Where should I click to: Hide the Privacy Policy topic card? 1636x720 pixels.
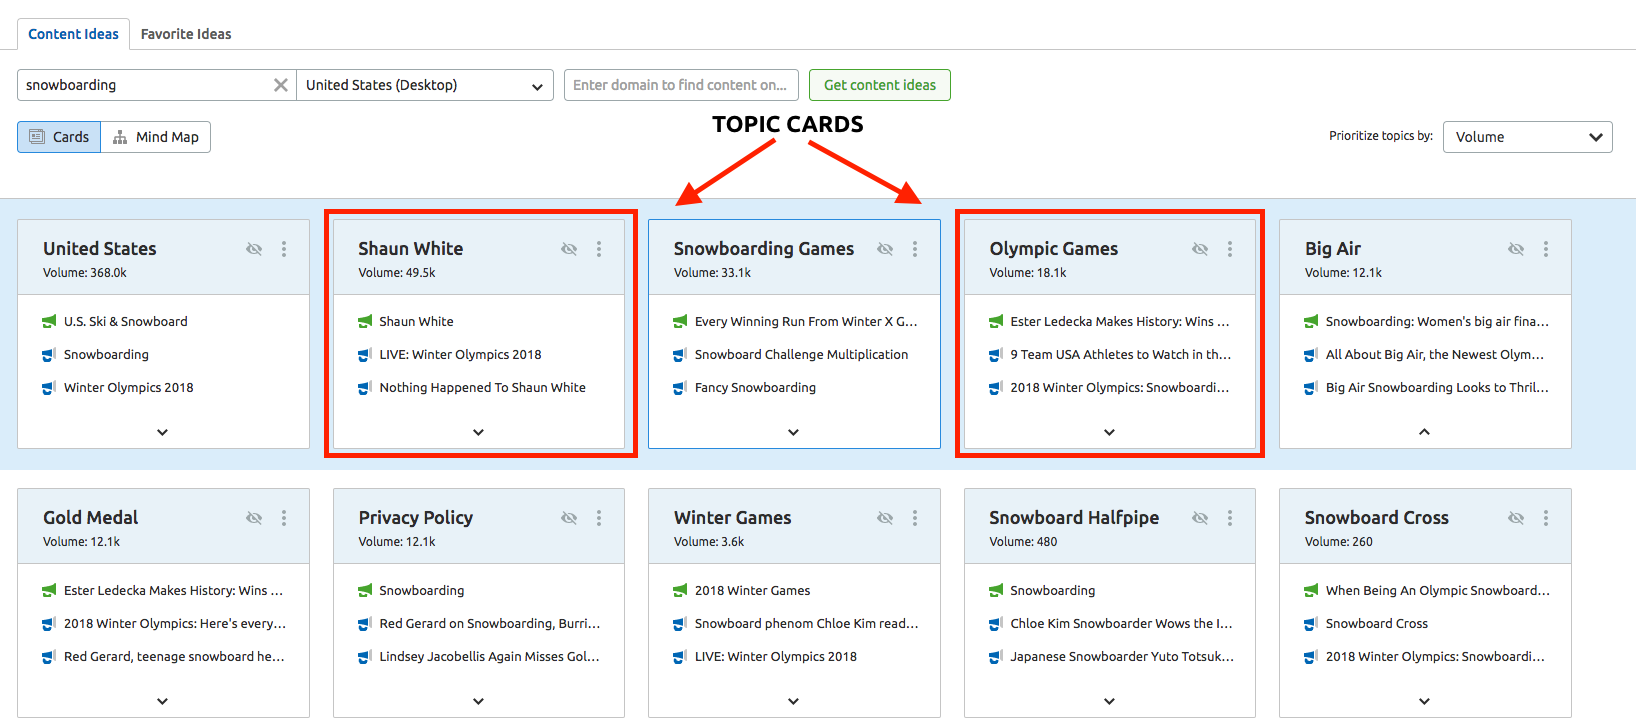click(x=569, y=518)
